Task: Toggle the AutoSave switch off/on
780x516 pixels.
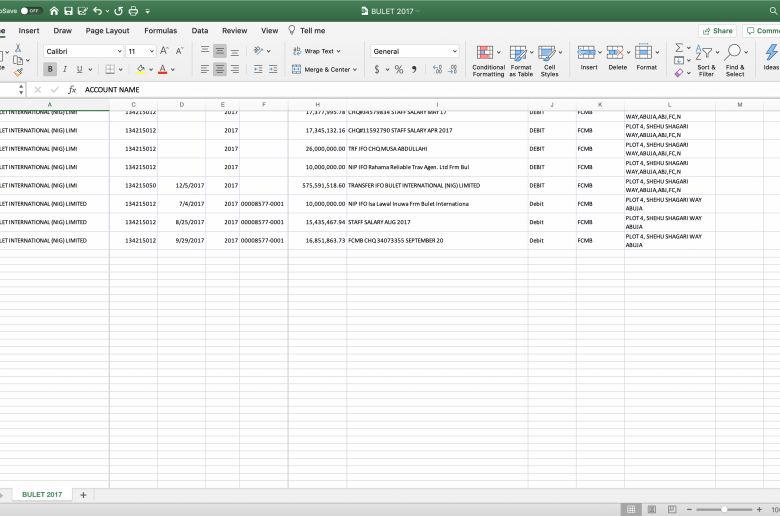Action: point(31,10)
